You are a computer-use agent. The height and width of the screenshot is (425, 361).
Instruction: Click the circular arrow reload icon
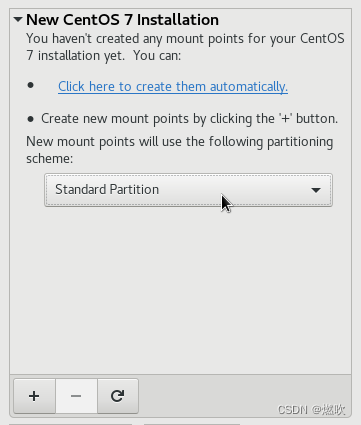(x=117, y=396)
